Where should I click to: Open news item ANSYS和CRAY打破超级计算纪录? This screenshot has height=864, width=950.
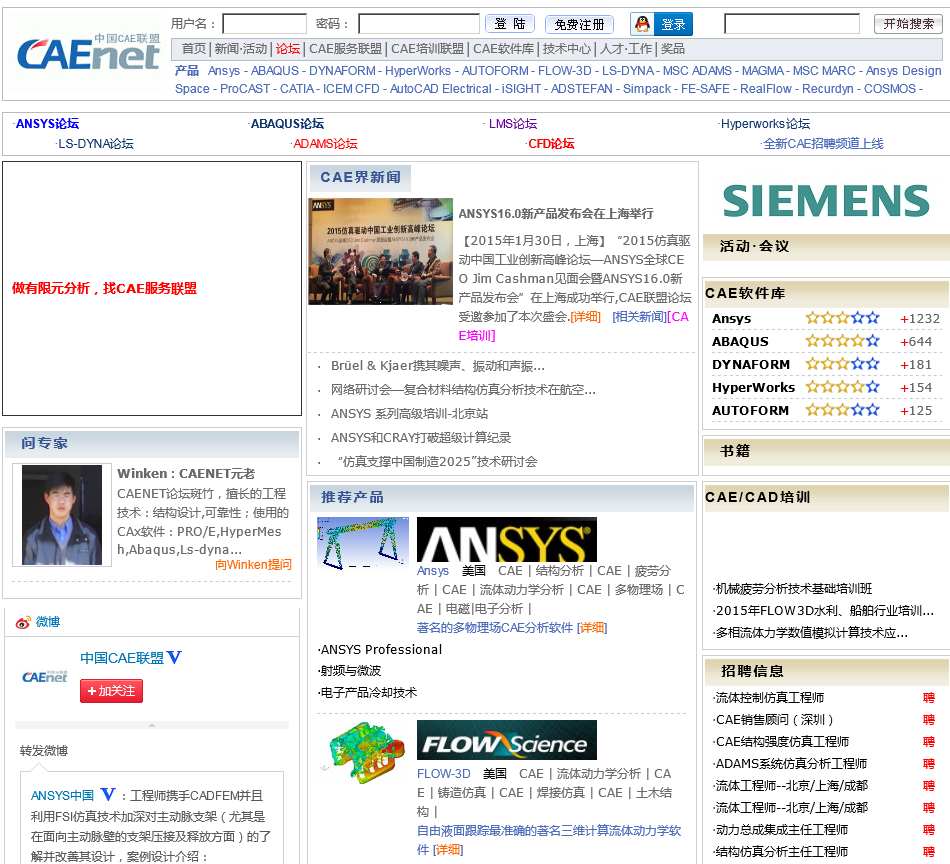point(421,437)
